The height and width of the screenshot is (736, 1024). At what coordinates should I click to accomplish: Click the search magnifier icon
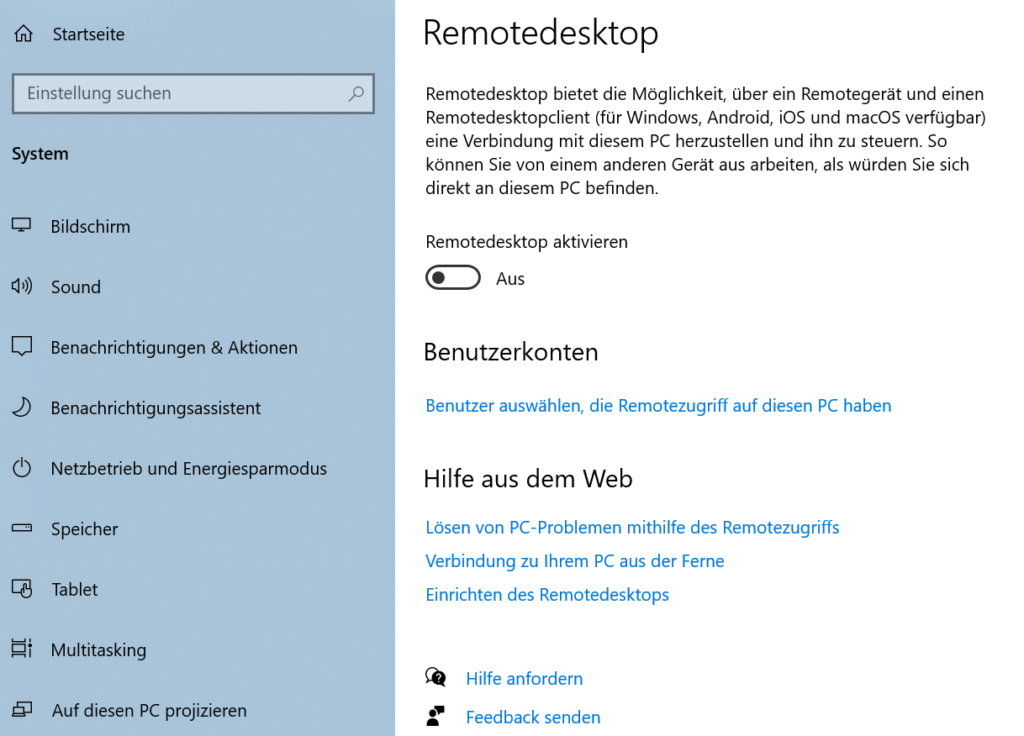(x=356, y=94)
